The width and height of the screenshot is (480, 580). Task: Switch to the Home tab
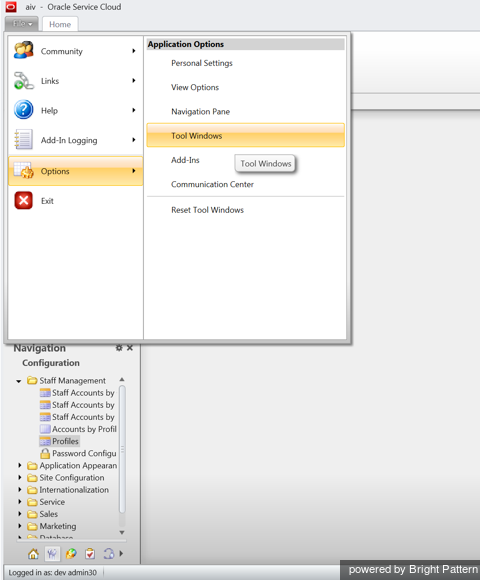60,24
